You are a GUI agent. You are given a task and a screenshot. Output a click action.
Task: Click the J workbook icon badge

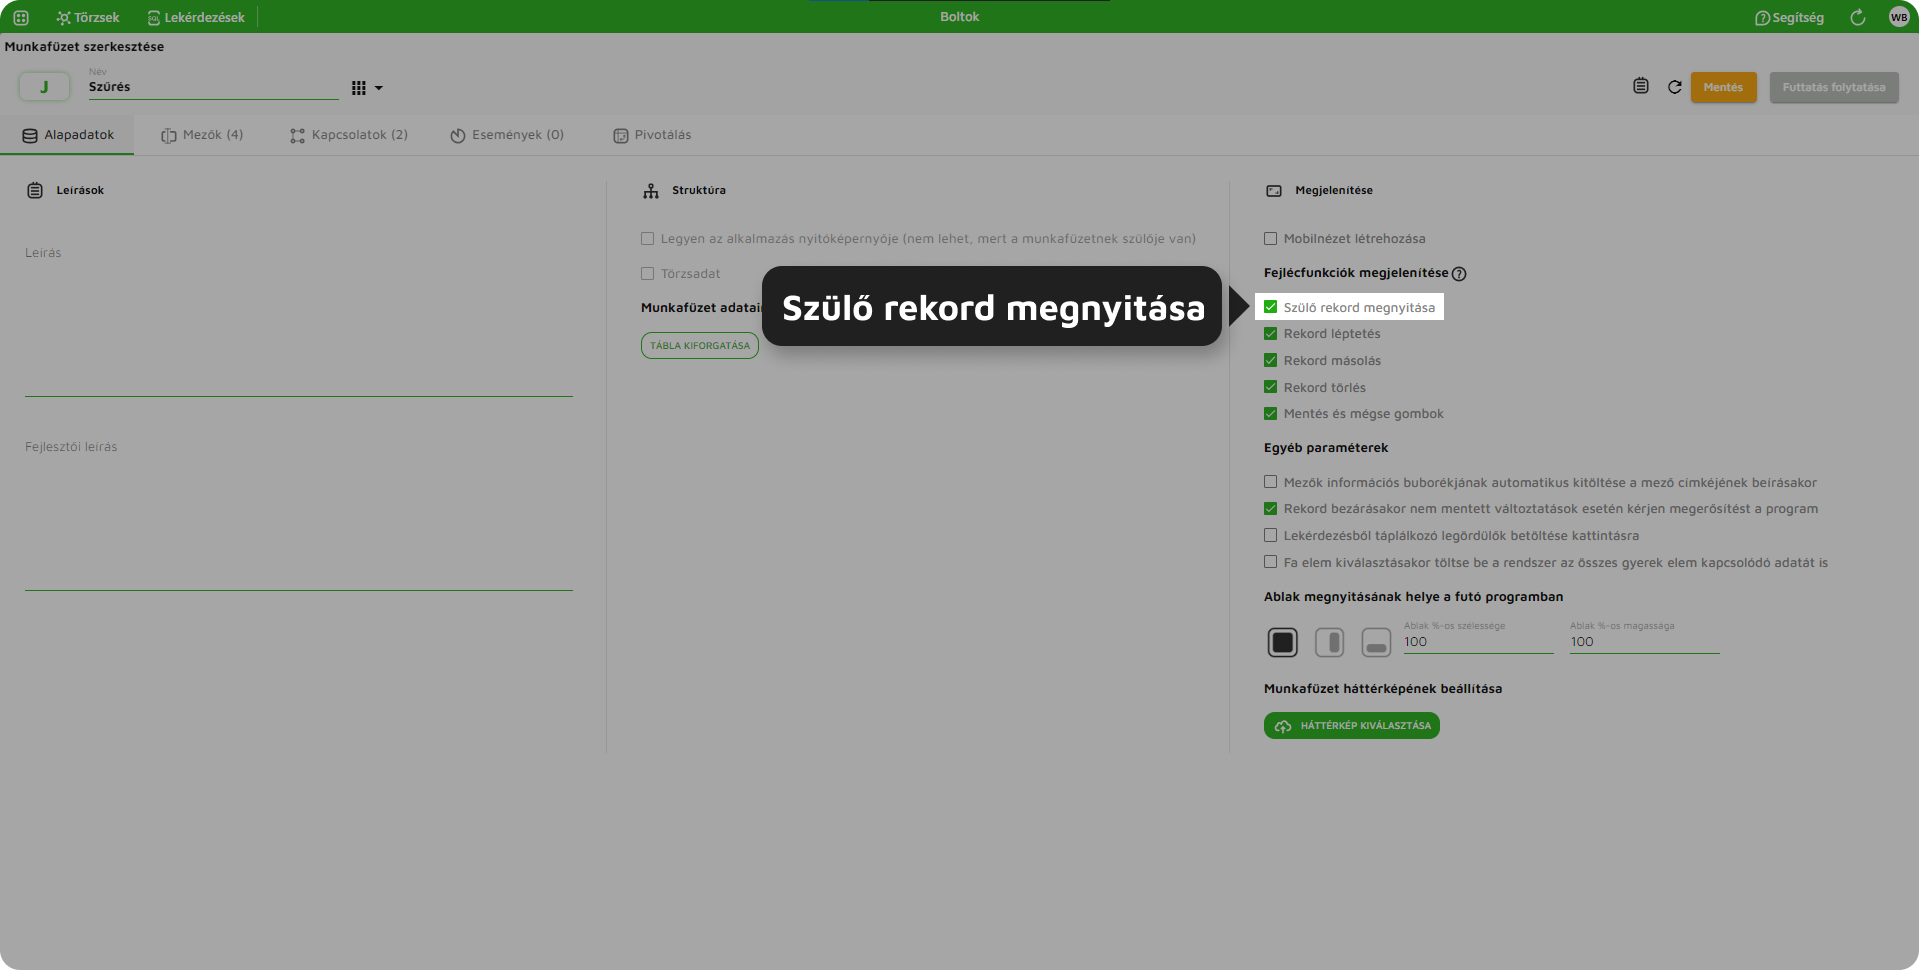44,87
